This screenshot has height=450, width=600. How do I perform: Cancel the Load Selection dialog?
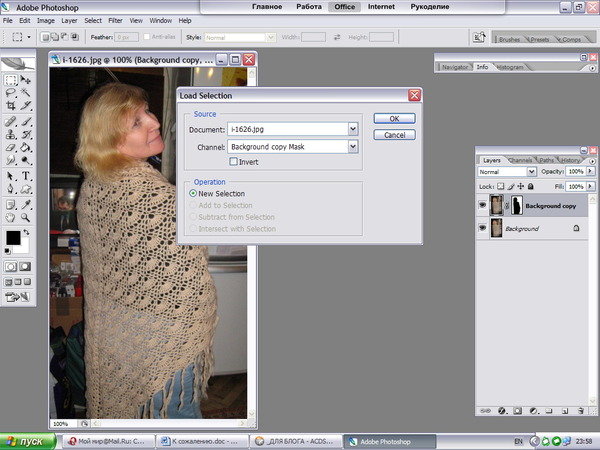pos(395,135)
